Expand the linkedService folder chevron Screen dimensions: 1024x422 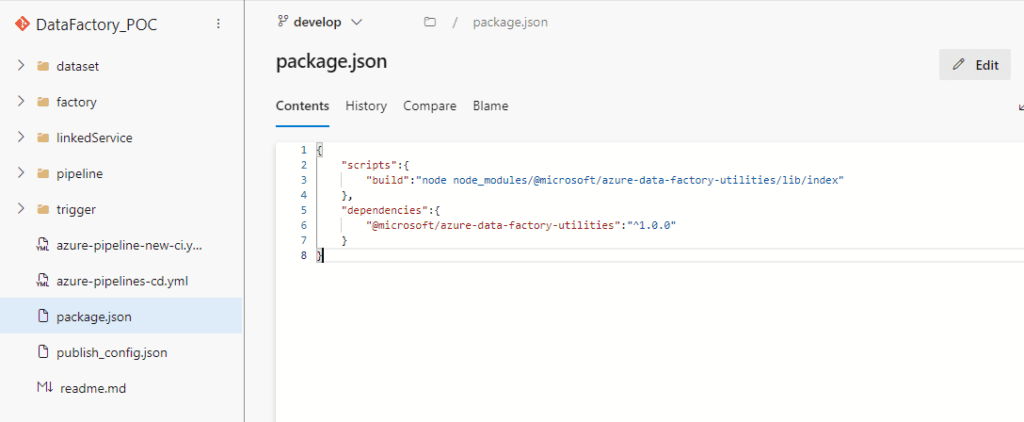pos(21,137)
